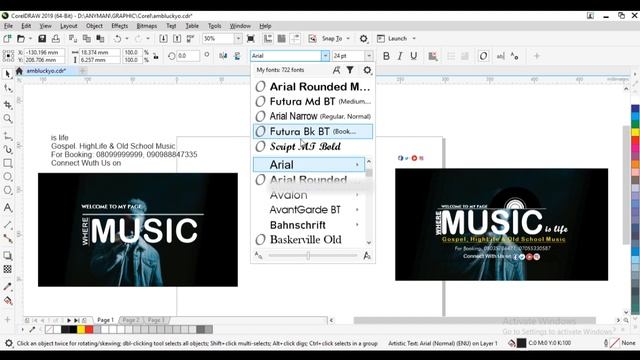Open the font size dropdown
Screen dimensions: 640x360
pos(369,56)
